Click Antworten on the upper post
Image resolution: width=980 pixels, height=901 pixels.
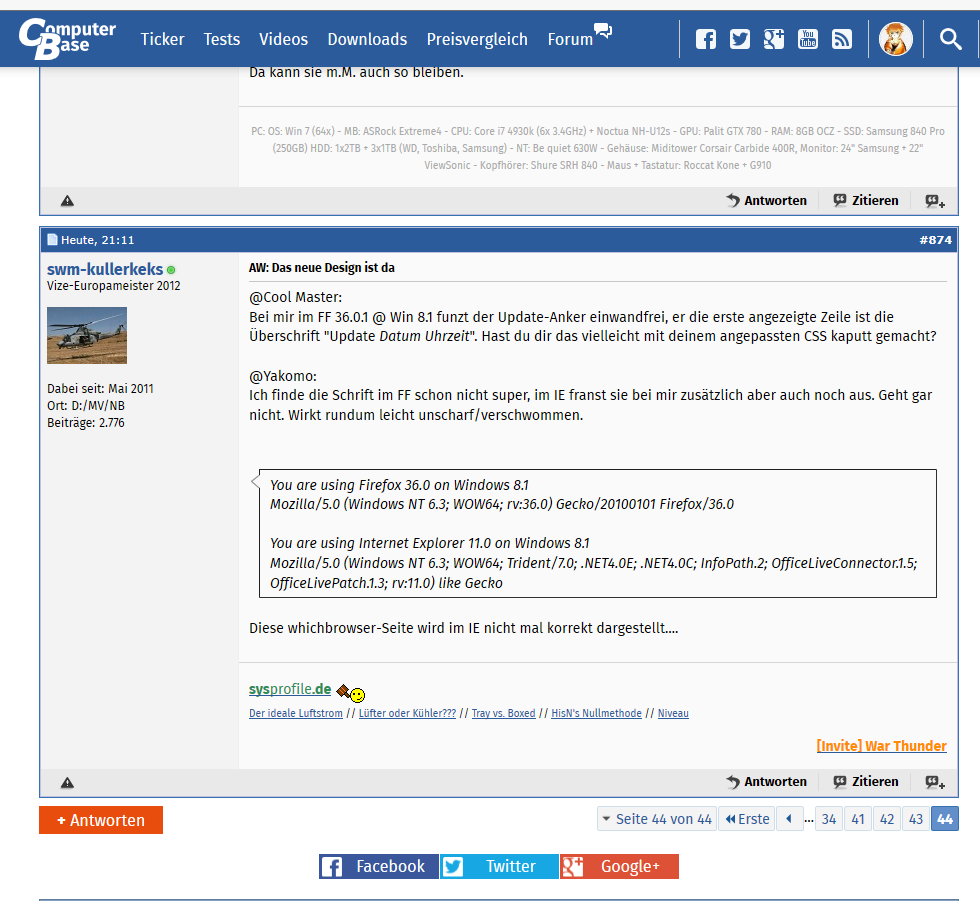pos(766,201)
